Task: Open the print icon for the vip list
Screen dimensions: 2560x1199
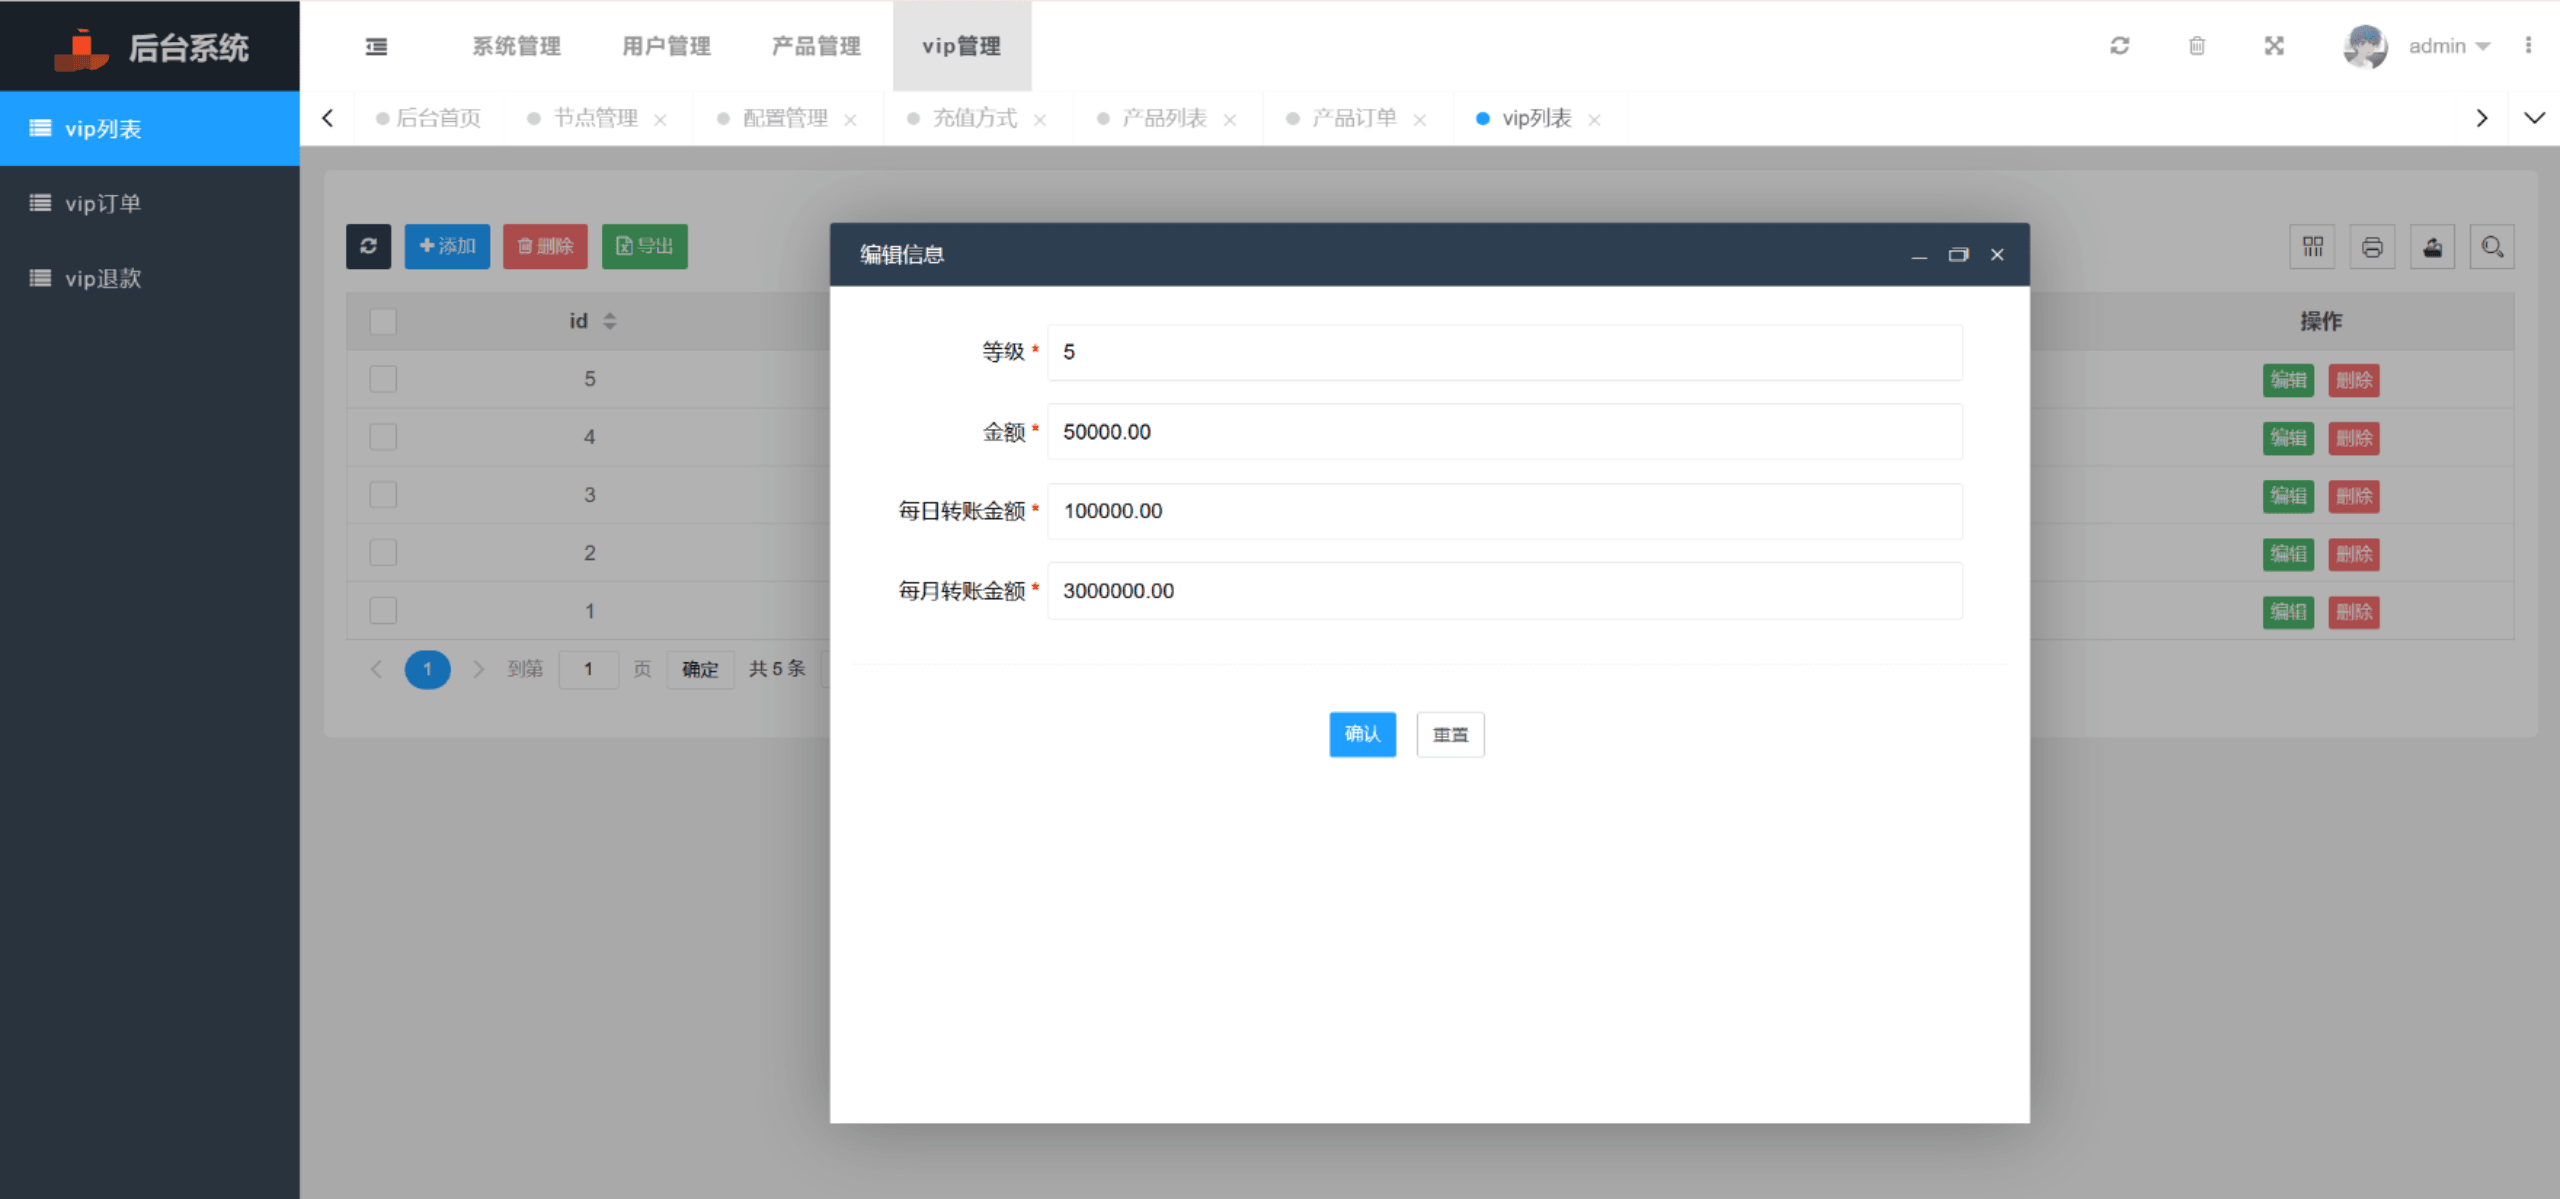Action: coord(2372,246)
